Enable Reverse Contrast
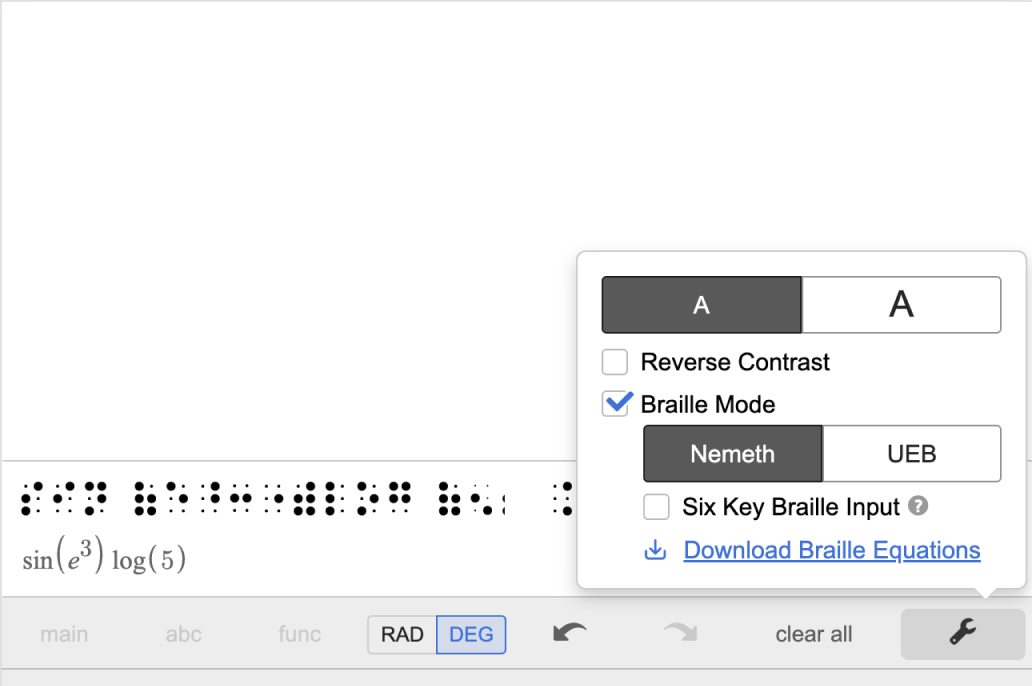Viewport: 1032px width, 686px height. tap(614, 362)
